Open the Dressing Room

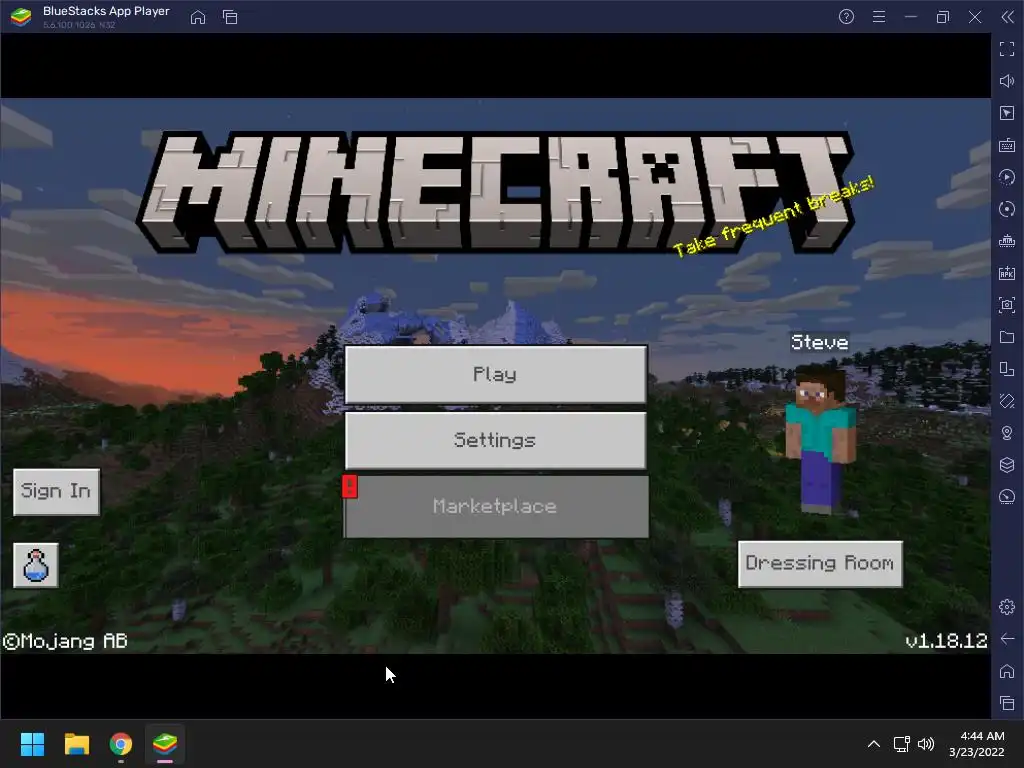[x=820, y=564]
